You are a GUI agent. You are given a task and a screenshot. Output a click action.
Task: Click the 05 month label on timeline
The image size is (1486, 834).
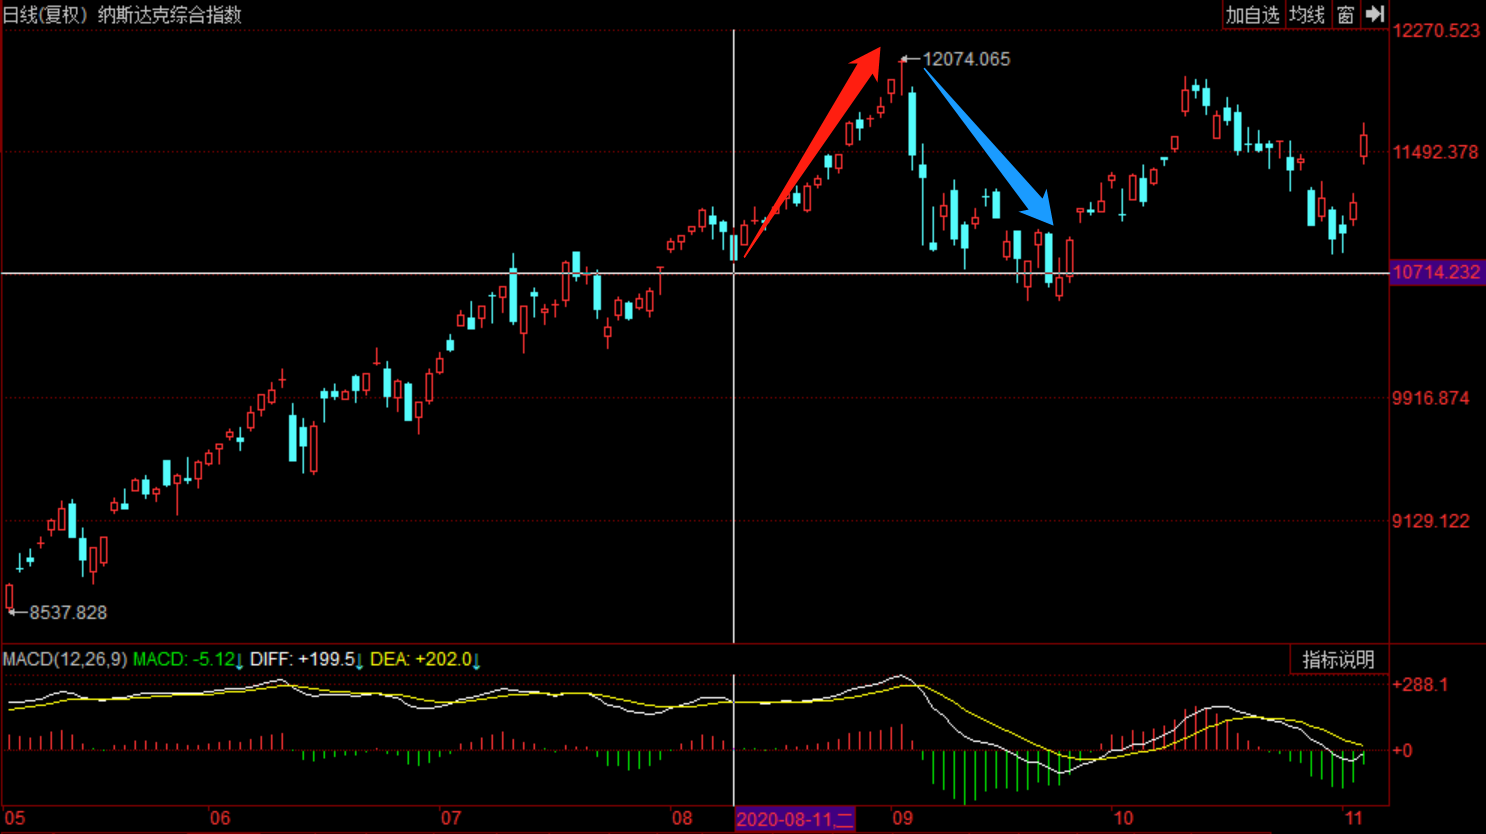[x=14, y=818]
